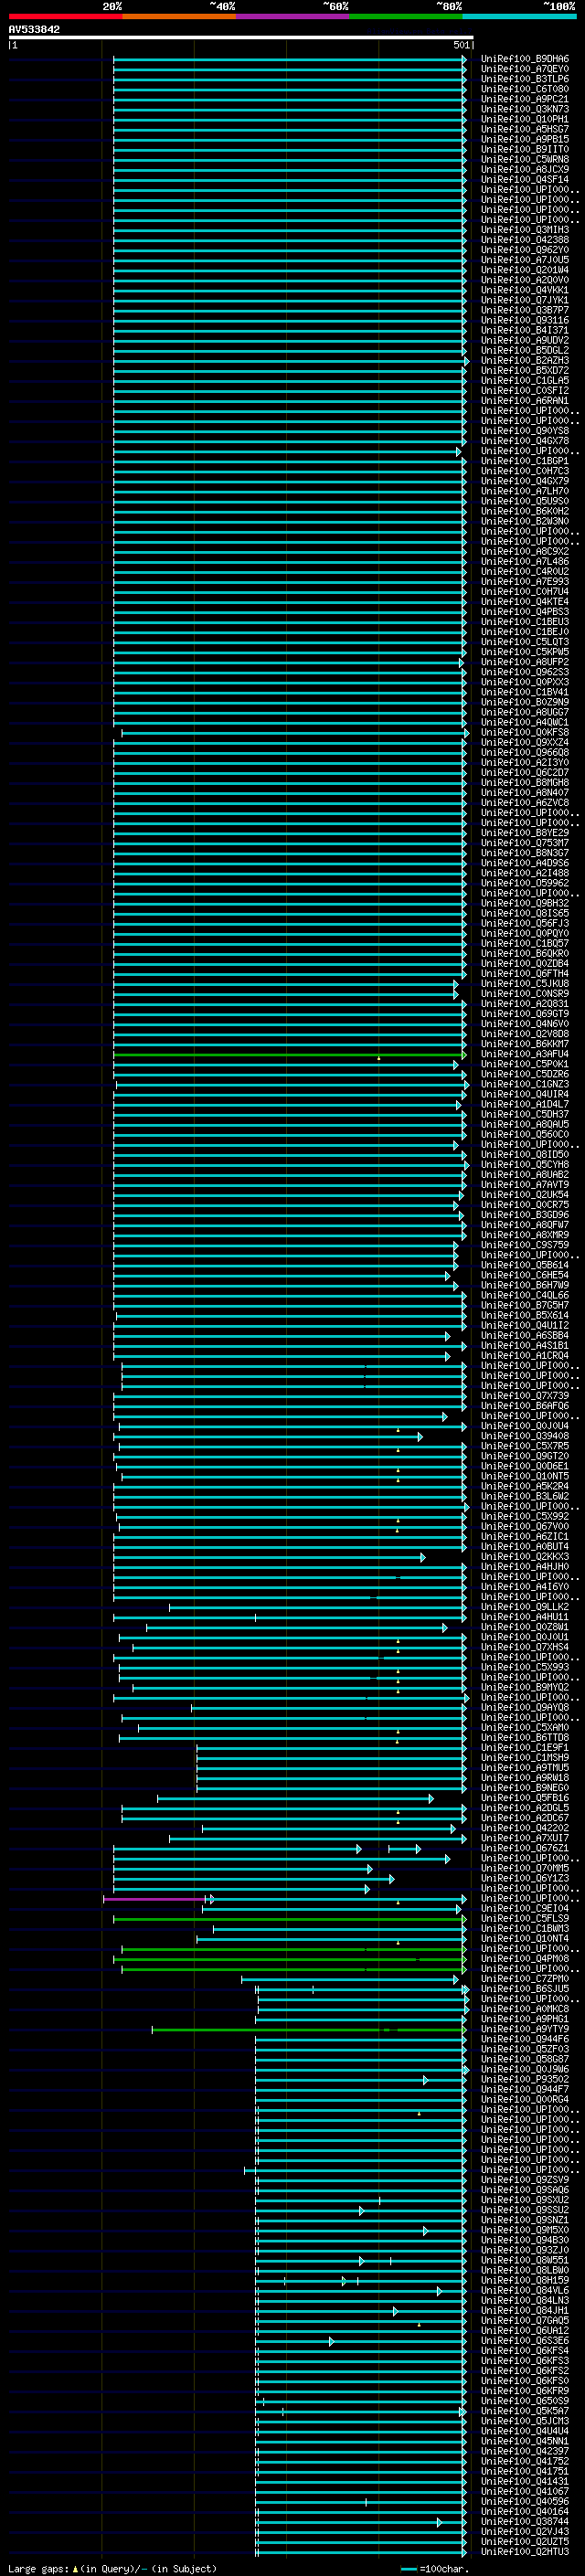Select label UniRef100_Q4GX79
The height and width of the screenshot is (2576, 585).
tap(525, 481)
